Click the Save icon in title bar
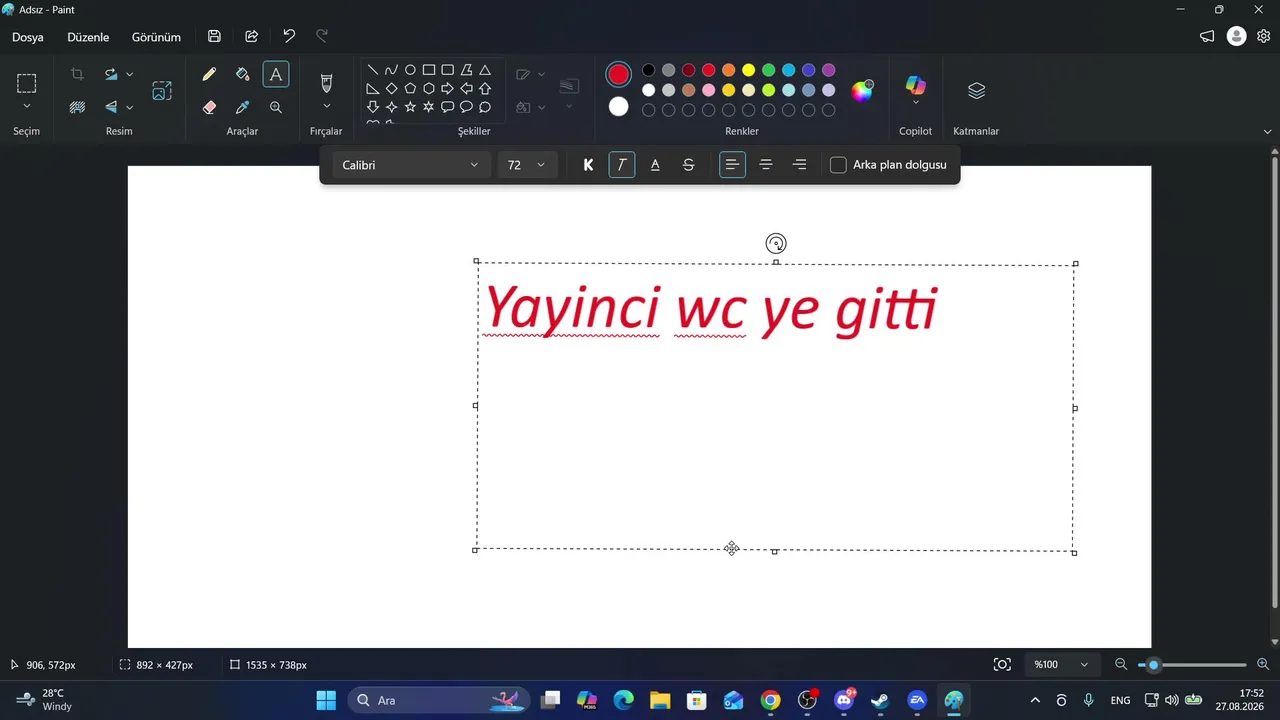The width and height of the screenshot is (1280, 720). [x=214, y=36]
